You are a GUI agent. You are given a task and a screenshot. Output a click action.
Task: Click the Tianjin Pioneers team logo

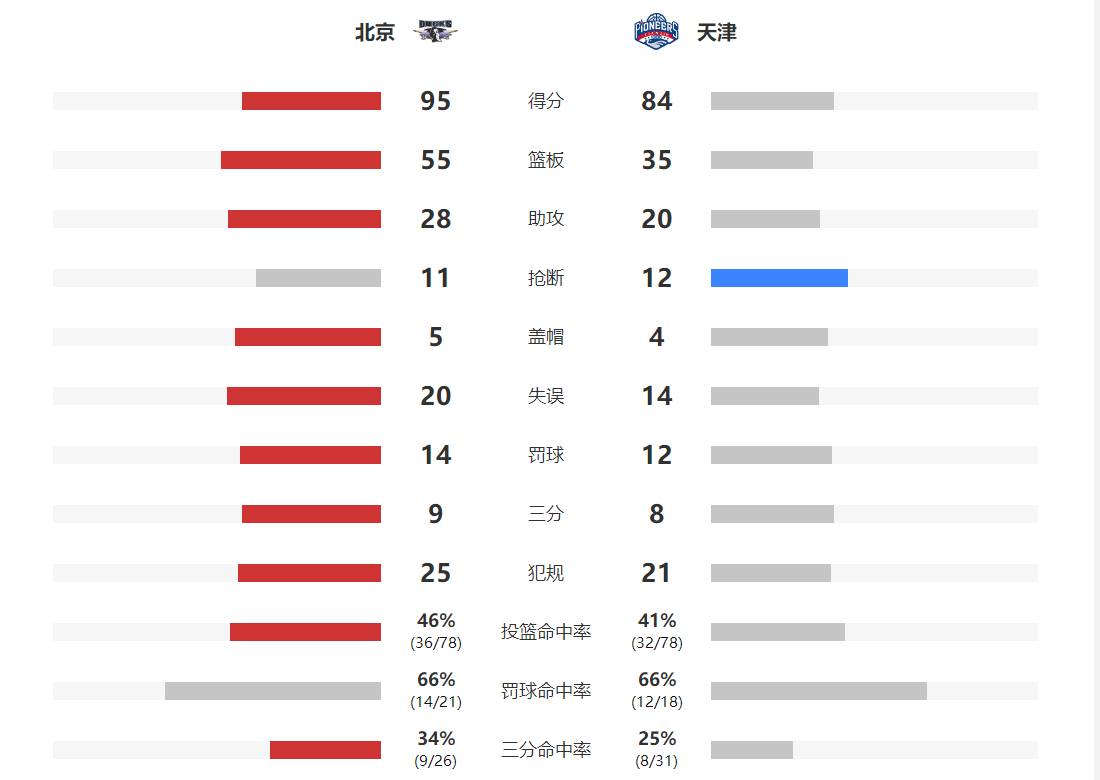[656, 31]
